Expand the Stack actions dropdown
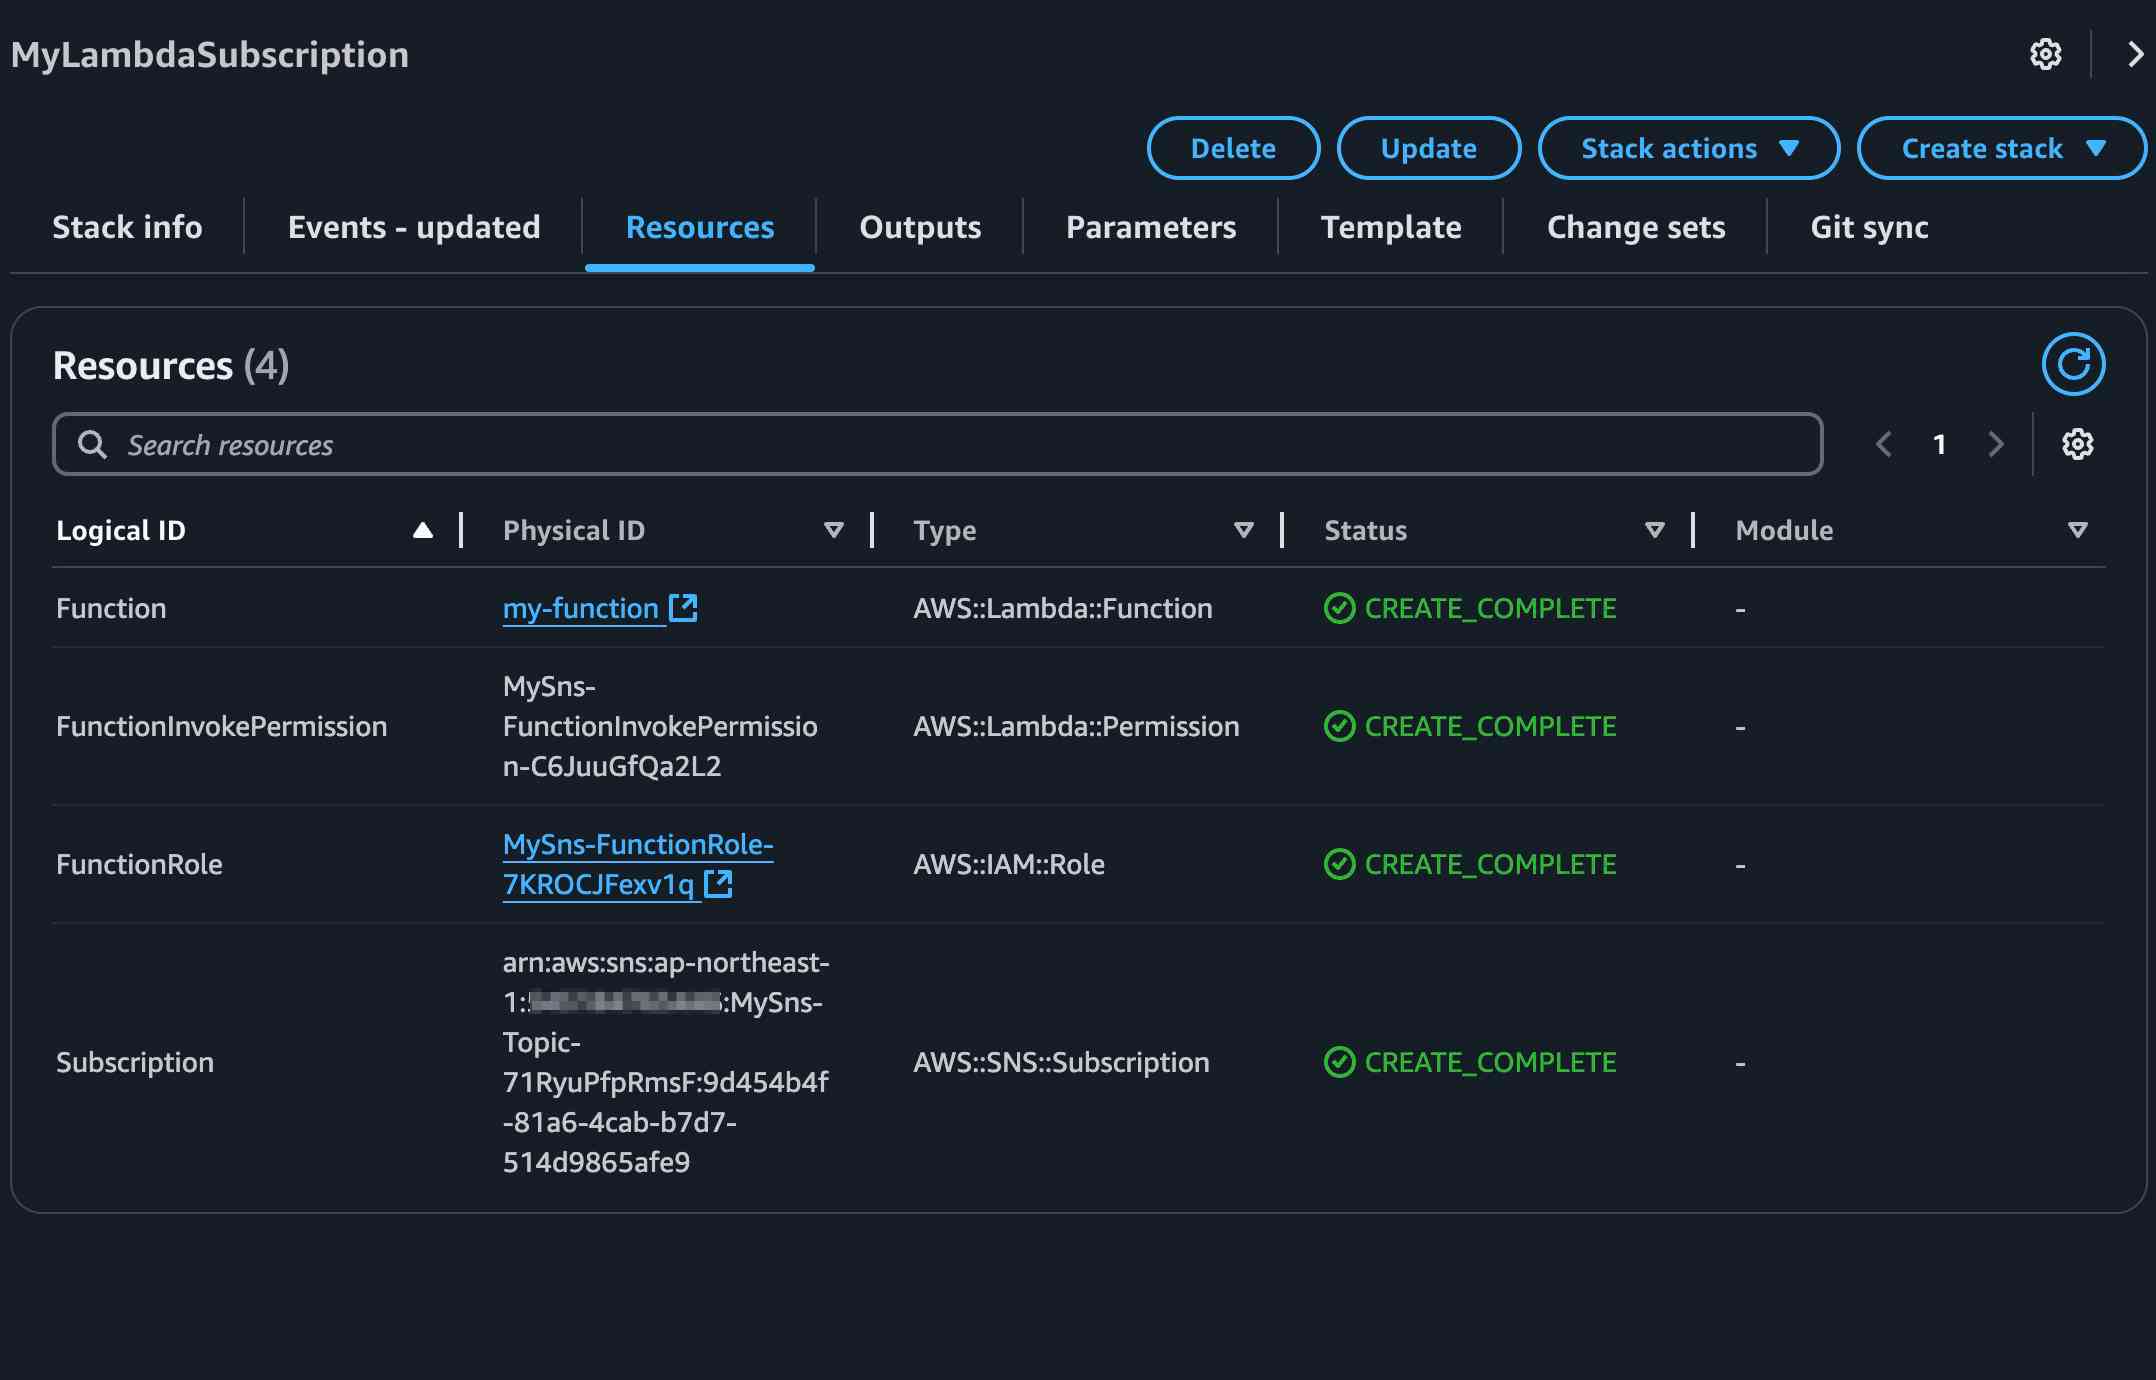The image size is (2156, 1380). coord(1688,148)
